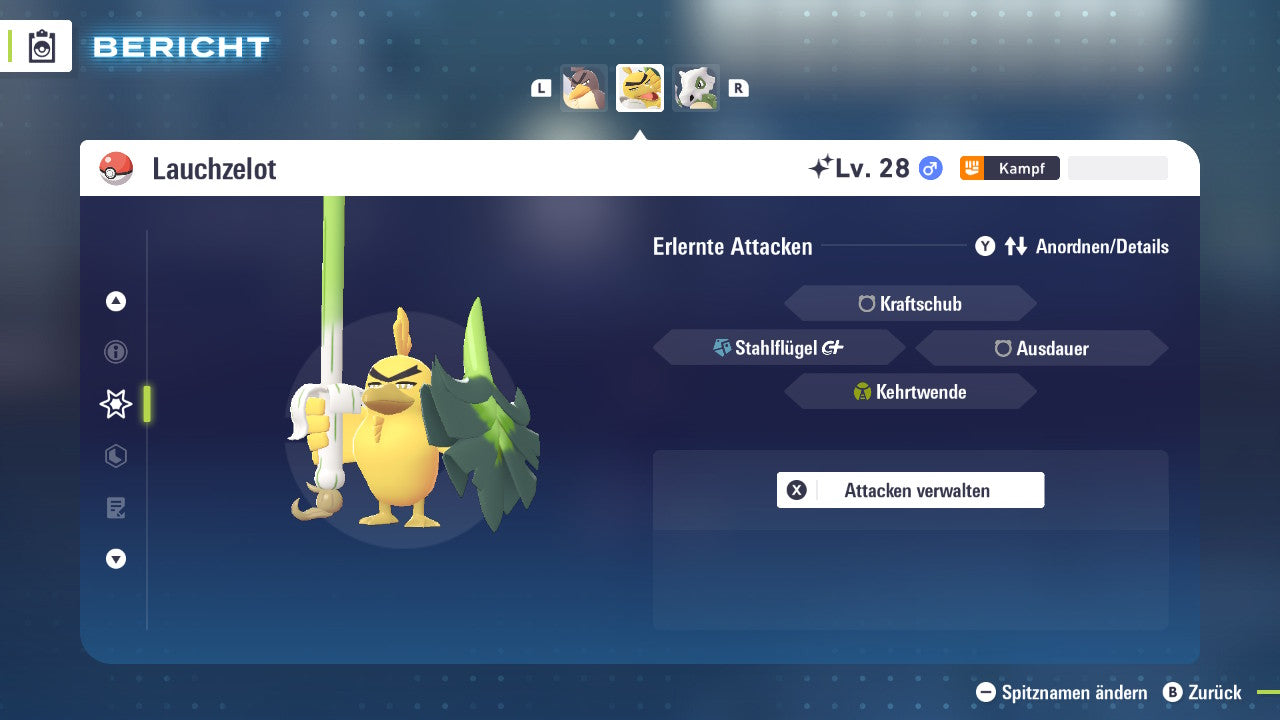Switch to next Pokémon with R button

tap(738, 88)
